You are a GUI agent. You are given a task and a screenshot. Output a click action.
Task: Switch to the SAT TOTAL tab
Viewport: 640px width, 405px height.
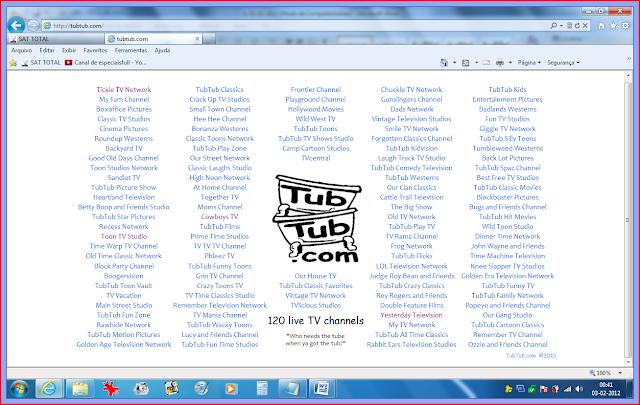click(56, 39)
